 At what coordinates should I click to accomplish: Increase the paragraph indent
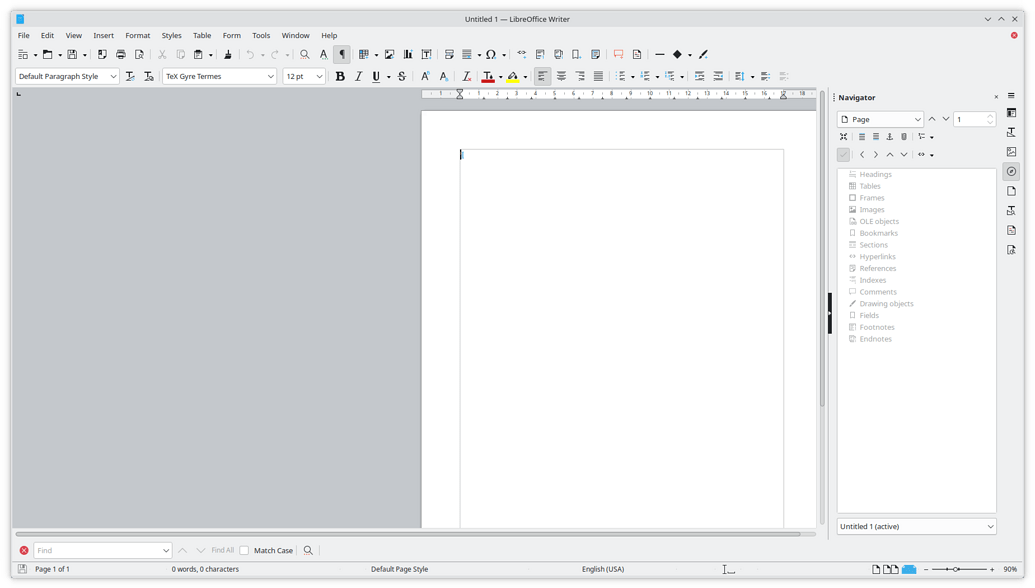(x=699, y=77)
